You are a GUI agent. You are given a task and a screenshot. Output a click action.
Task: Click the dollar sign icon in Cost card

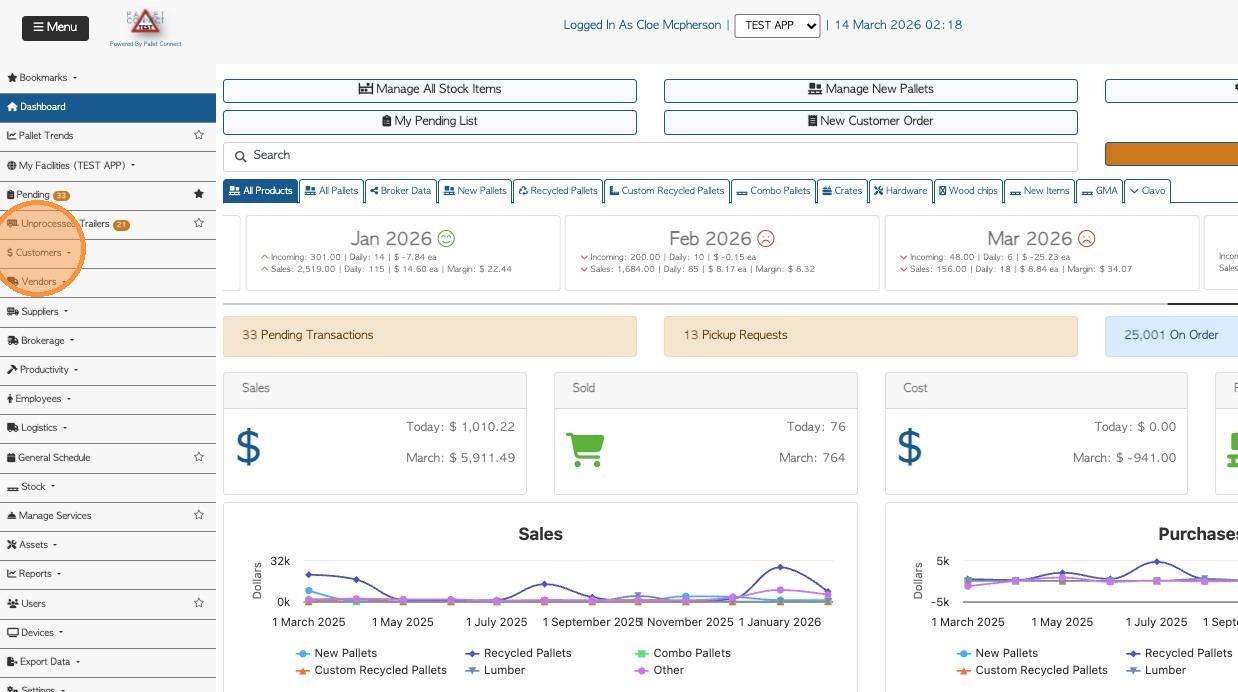[x=909, y=447]
